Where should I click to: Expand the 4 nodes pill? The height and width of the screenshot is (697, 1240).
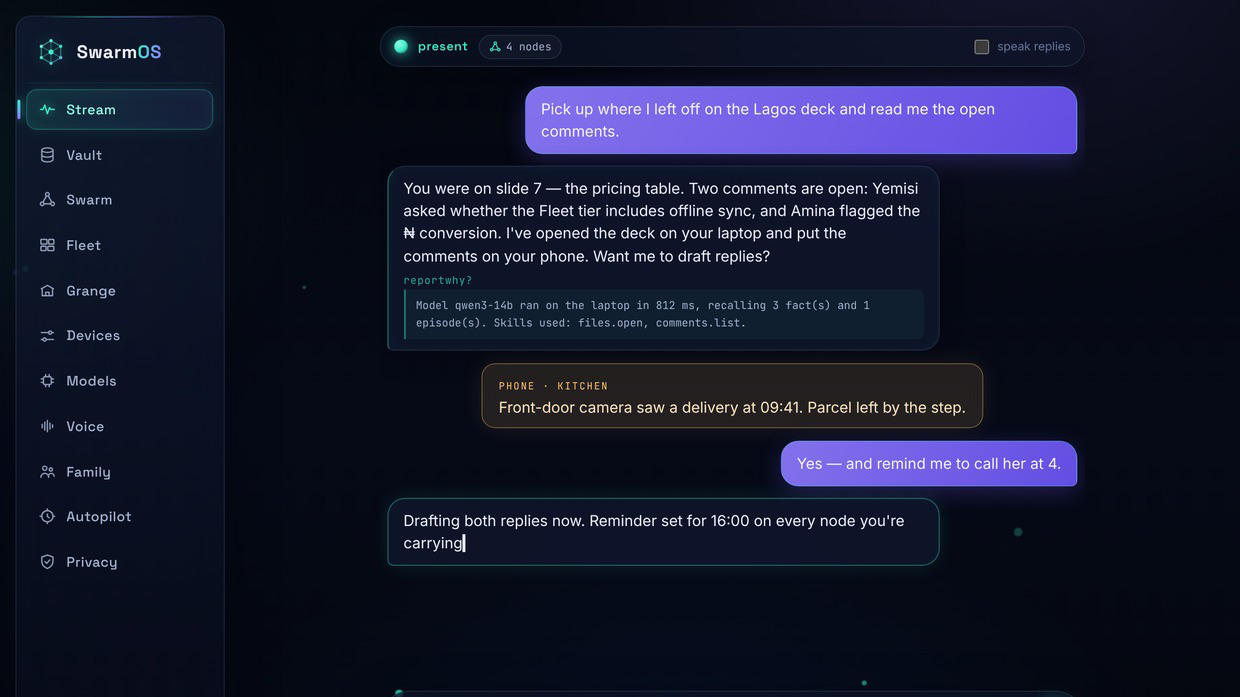coord(520,47)
